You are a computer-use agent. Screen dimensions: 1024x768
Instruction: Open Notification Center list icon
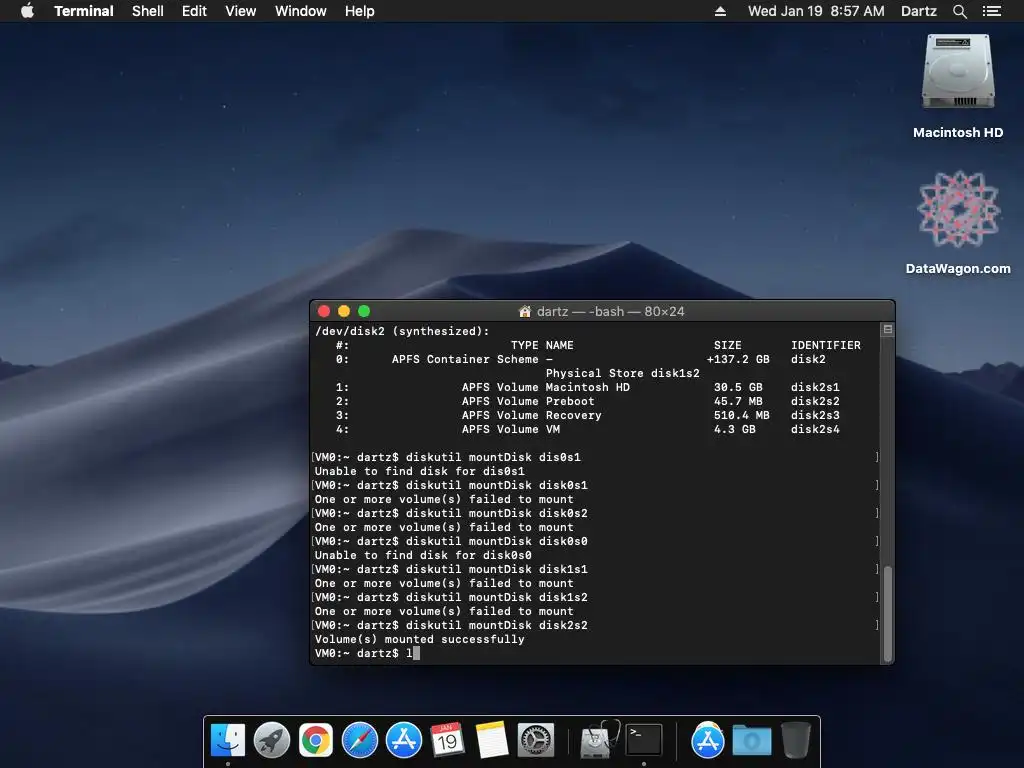click(991, 11)
